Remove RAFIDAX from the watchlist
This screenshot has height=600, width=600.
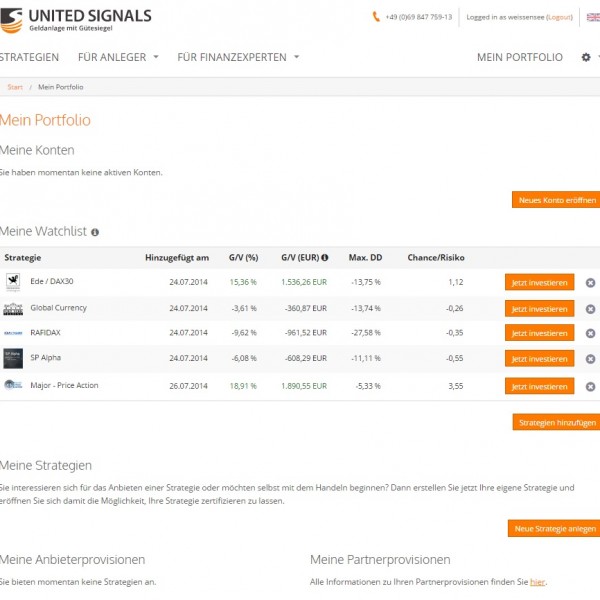[590, 334]
